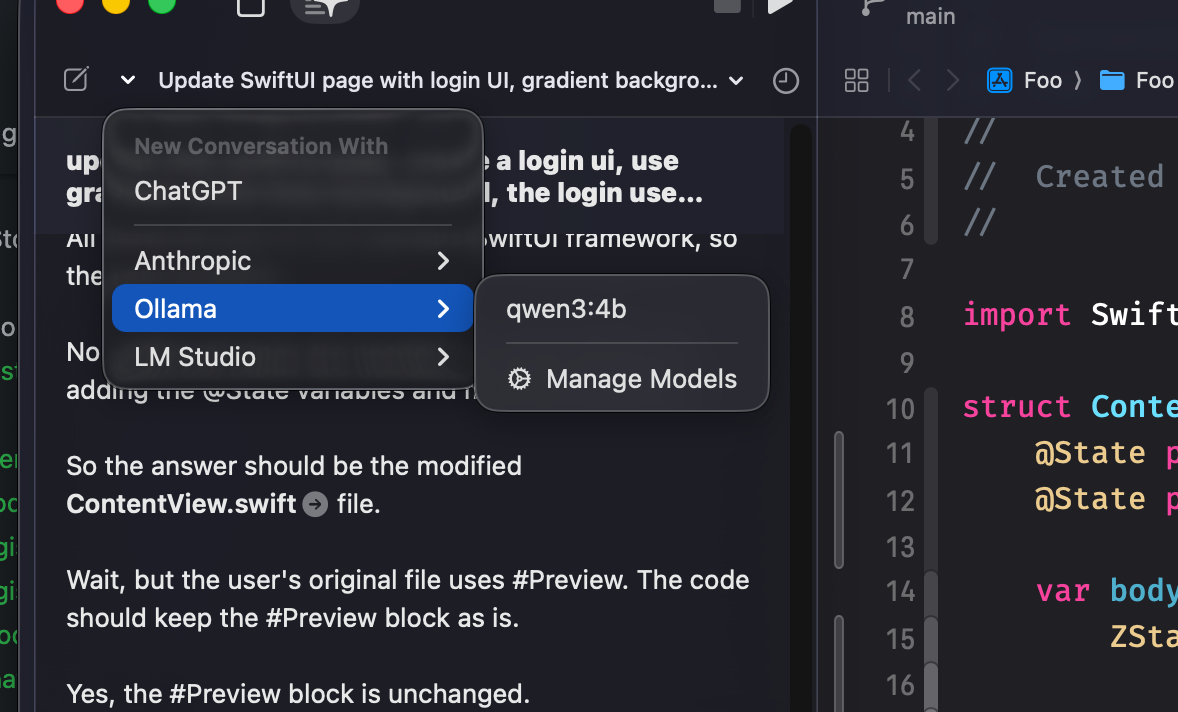1178x712 pixels.
Task: Open the conversation title dropdown
Action: tap(737, 80)
